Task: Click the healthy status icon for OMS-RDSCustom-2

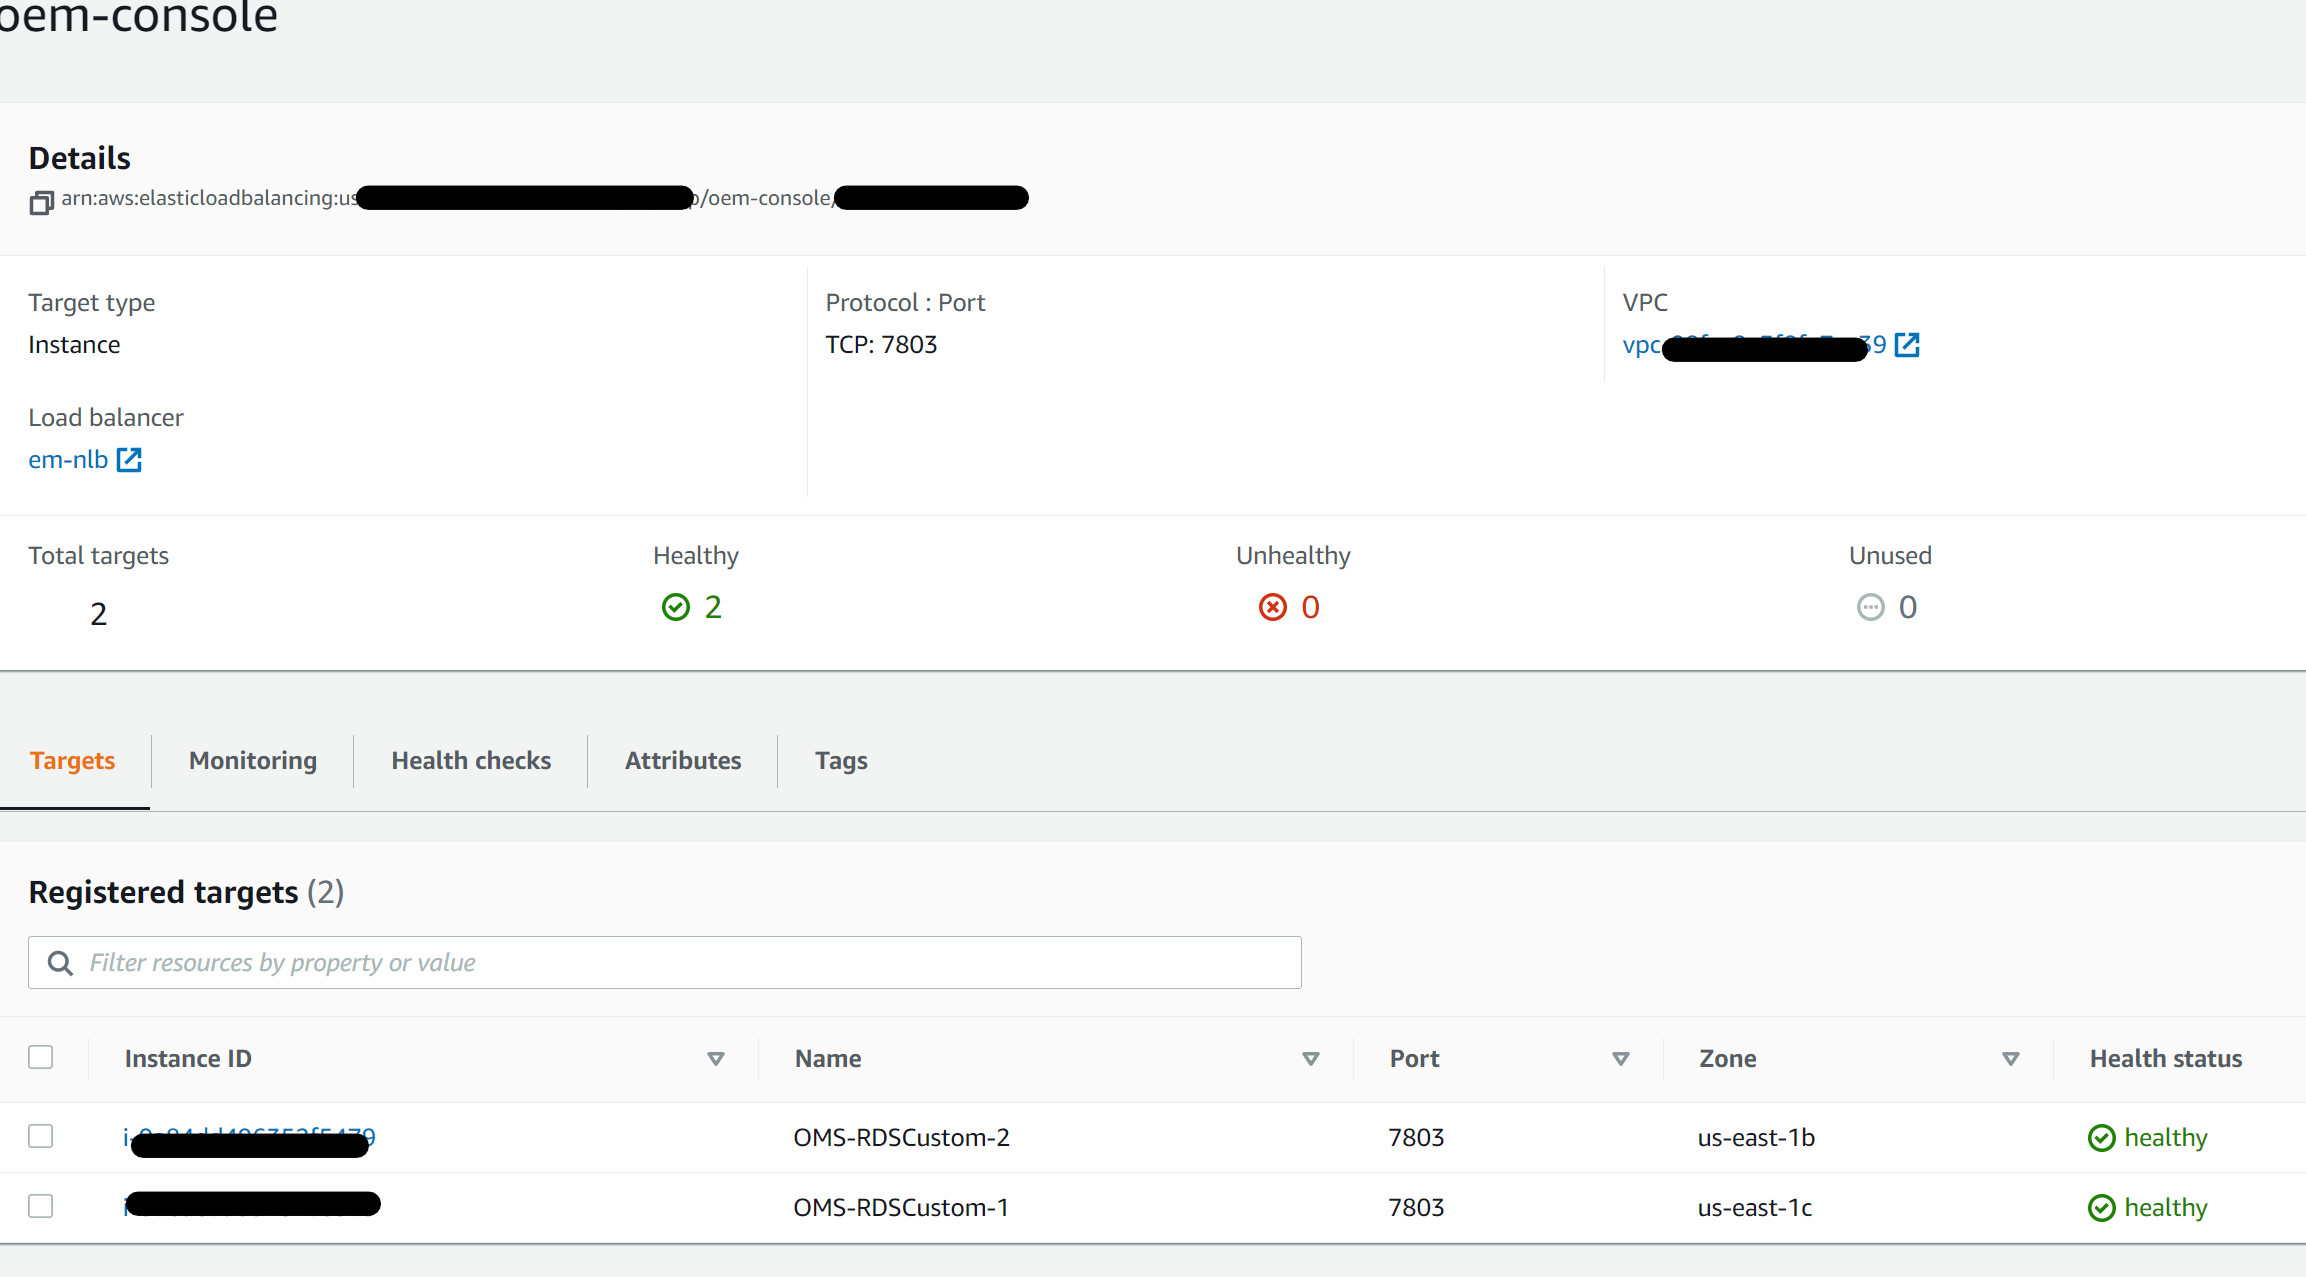Action: (x=2101, y=1138)
